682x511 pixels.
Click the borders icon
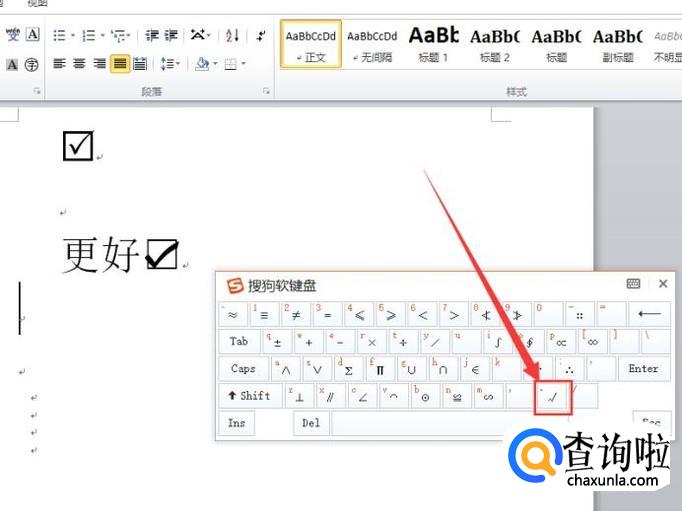pyautogui.click(x=231, y=64)
